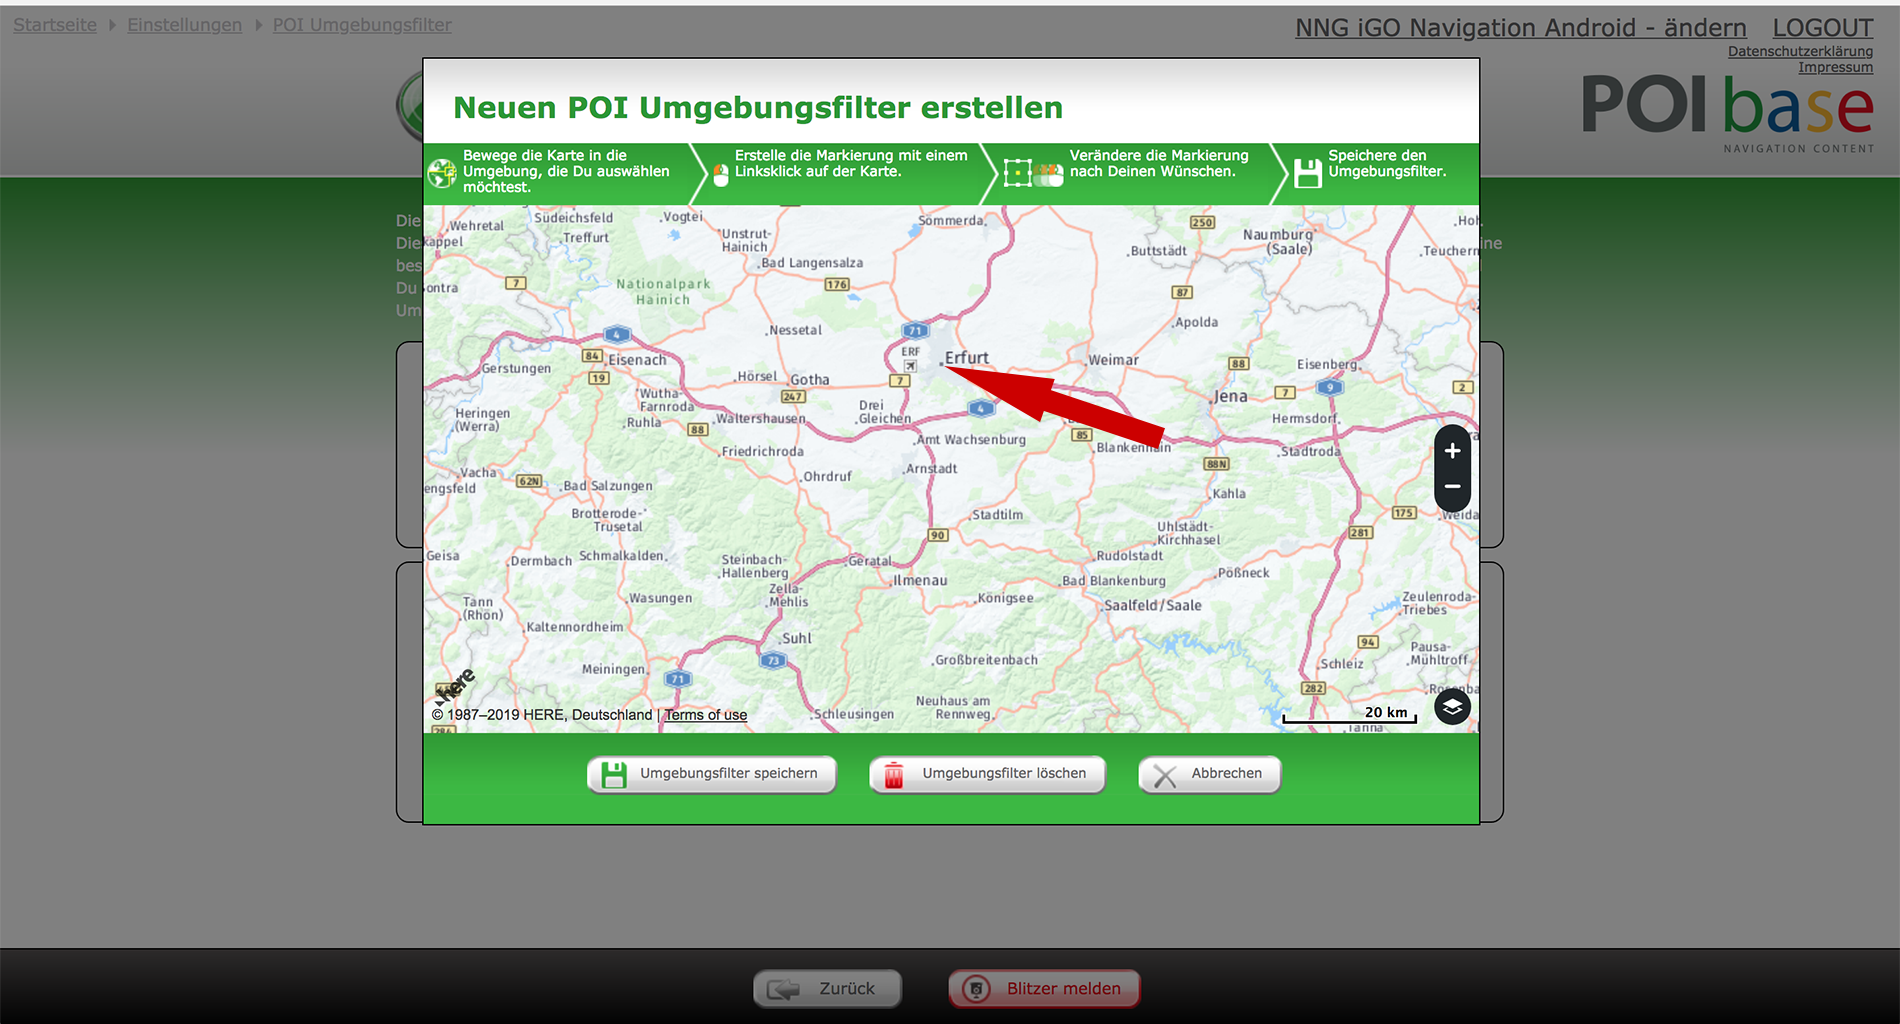Report speed camera via Blitzer melden
The image size is (1900, 1024).
1044,988
